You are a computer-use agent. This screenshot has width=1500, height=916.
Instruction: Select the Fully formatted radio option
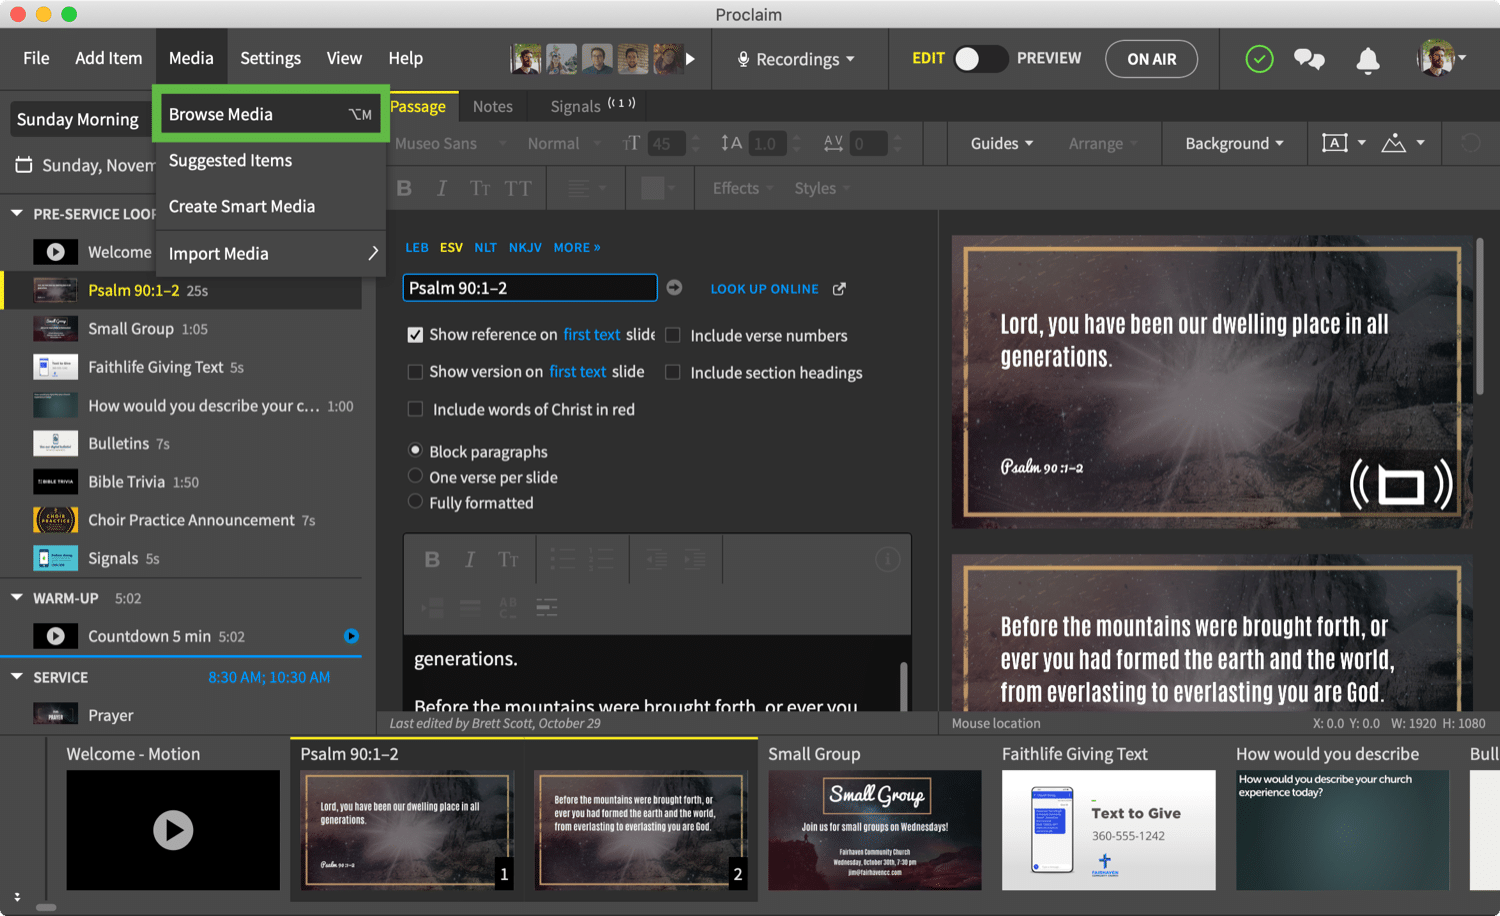(415, 501)
